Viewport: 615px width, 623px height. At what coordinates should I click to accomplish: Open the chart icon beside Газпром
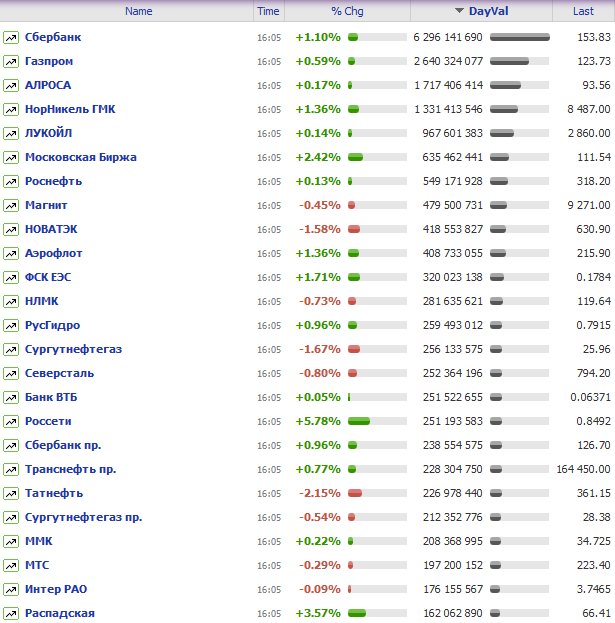11,61
